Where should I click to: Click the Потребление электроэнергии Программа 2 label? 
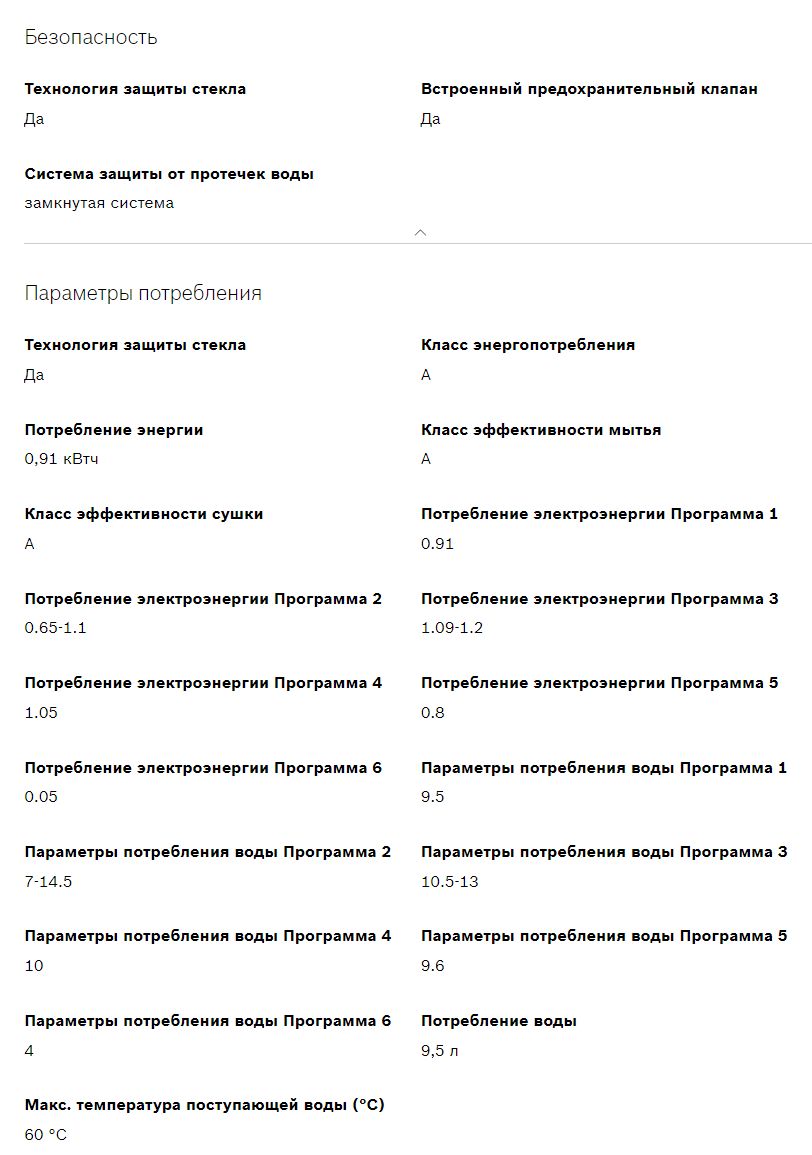coord(203,599)
